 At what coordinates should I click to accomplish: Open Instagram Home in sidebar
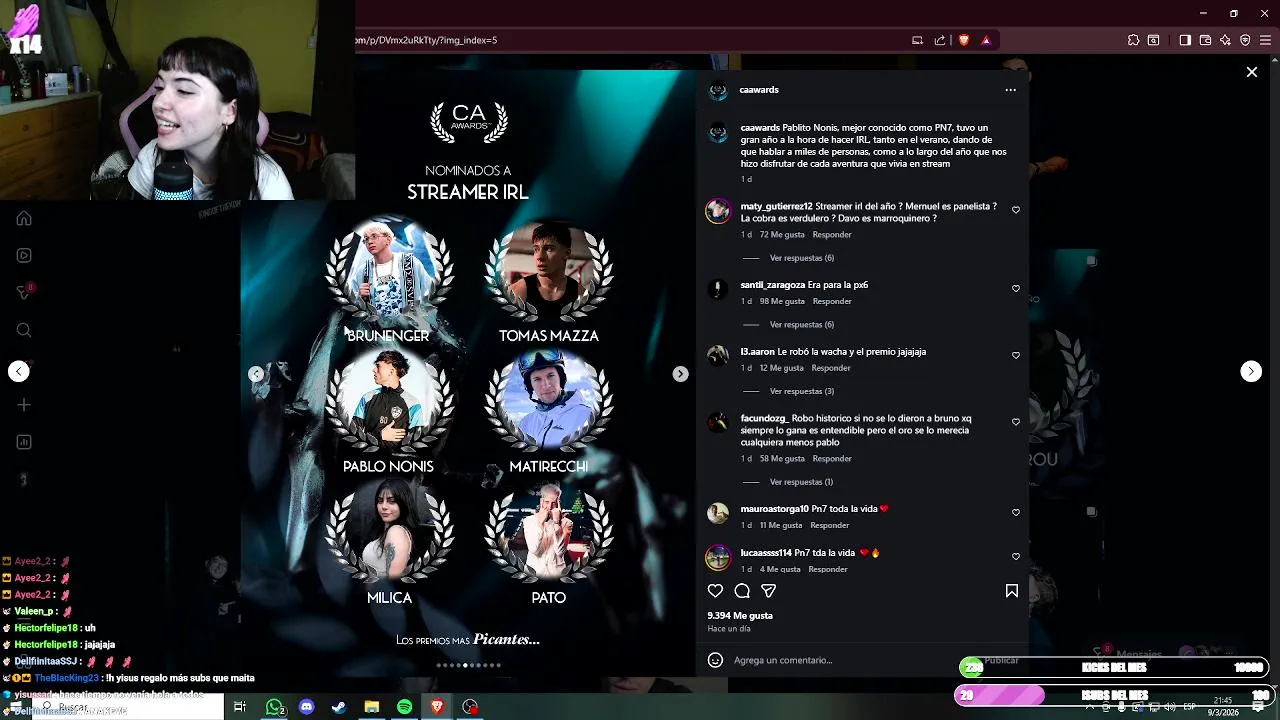click(x=24, y=218)
